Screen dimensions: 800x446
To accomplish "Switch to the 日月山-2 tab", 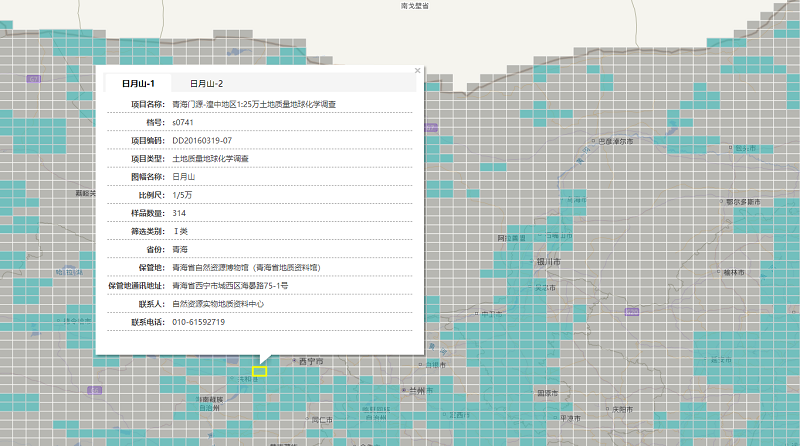I will pyautogui.click(x=206, y=83).
